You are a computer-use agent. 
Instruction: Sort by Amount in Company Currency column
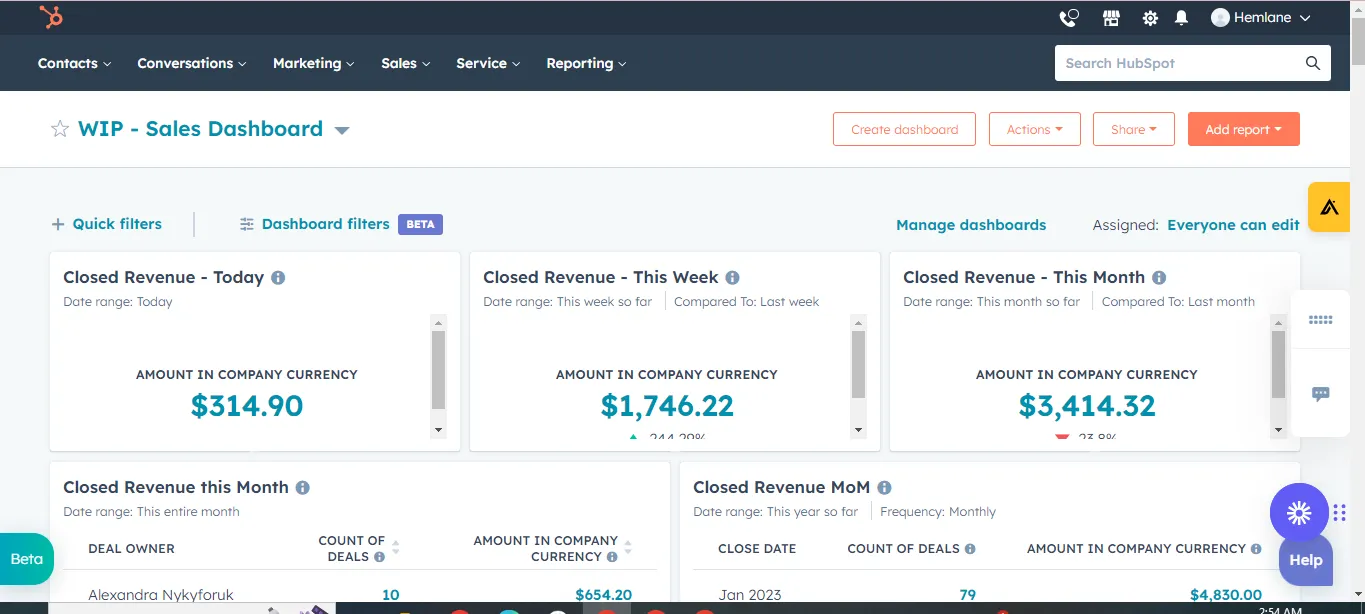point(628,548)
